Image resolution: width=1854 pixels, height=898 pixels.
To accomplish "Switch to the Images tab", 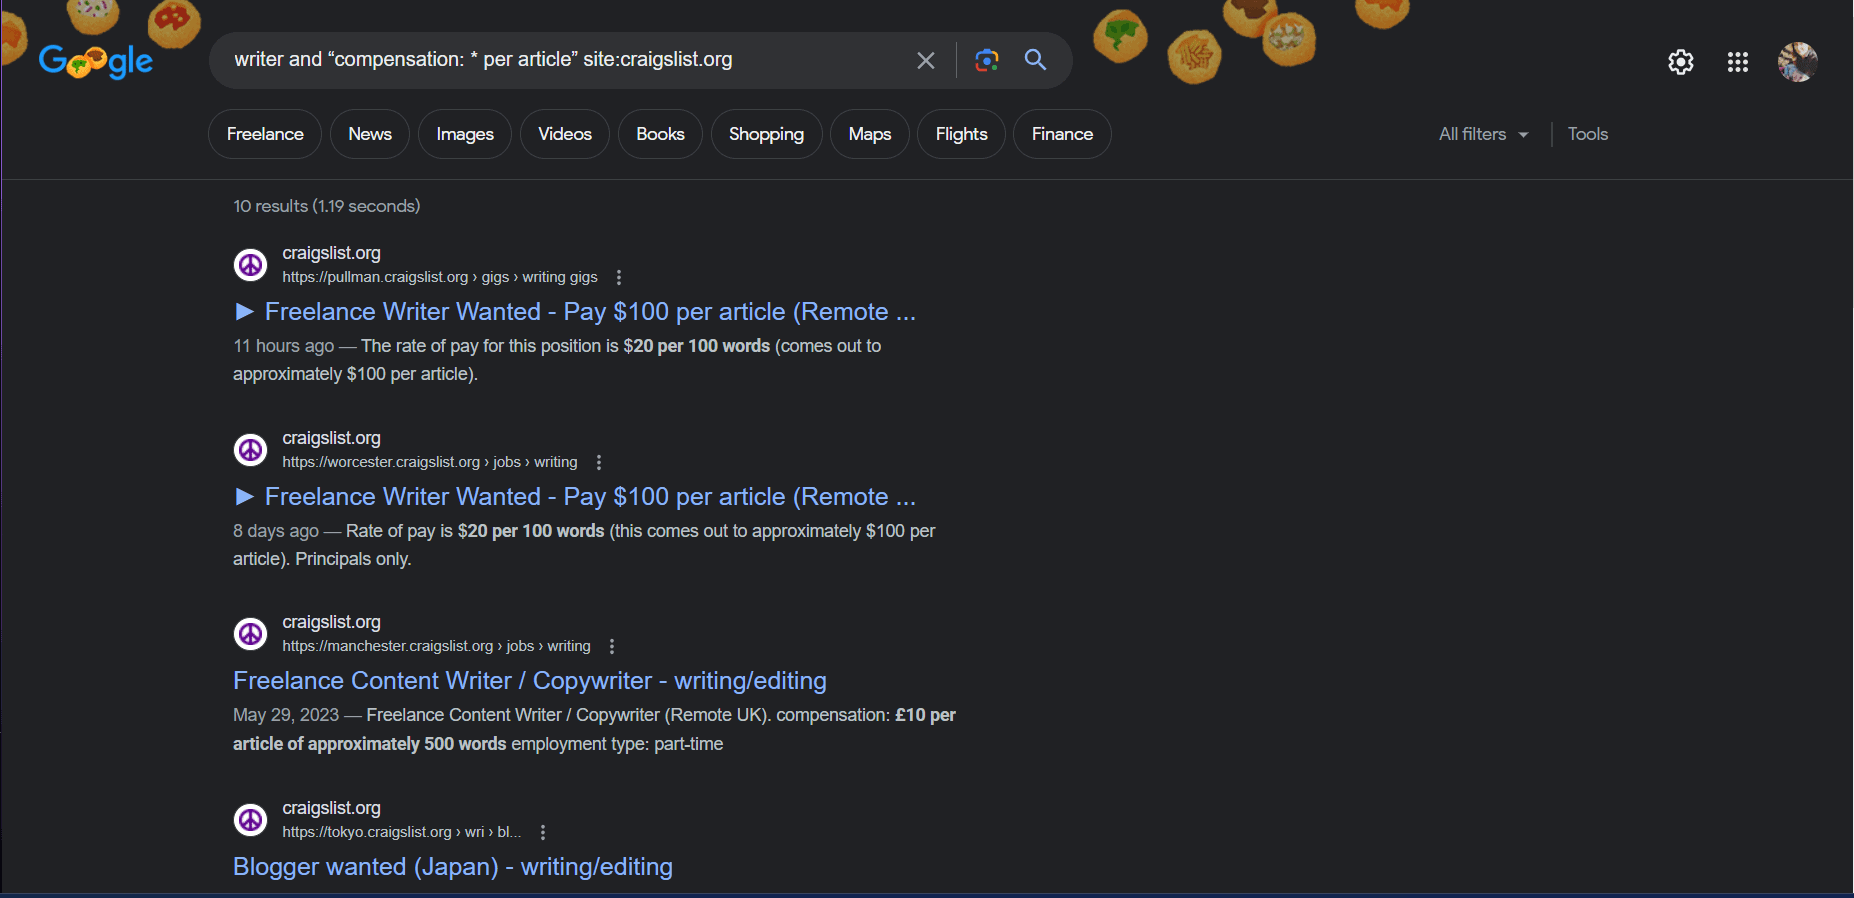I will pos(465,134).
